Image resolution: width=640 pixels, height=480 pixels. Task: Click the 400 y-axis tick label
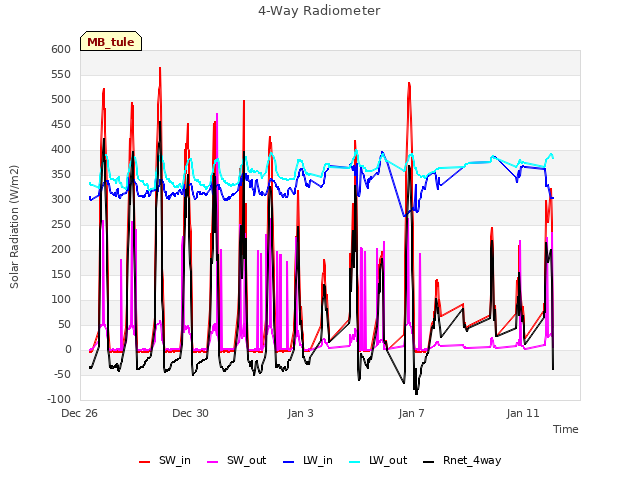(x=61, y=150)
